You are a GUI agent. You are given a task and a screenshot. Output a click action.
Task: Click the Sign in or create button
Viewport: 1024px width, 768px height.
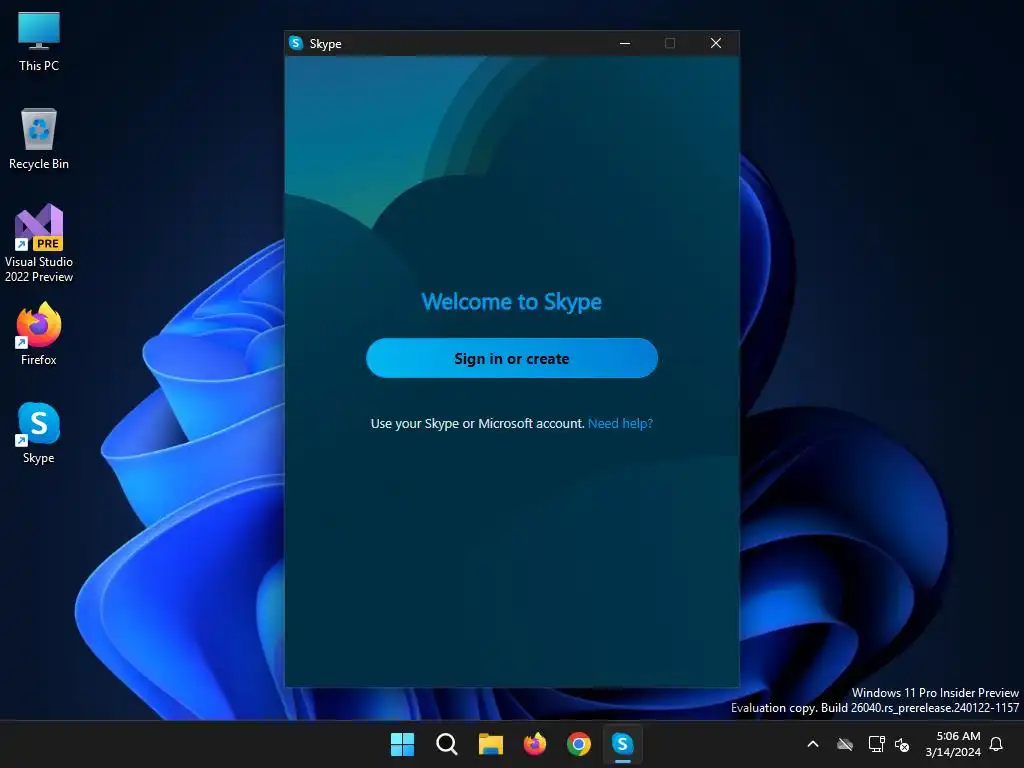click(511, 358)
